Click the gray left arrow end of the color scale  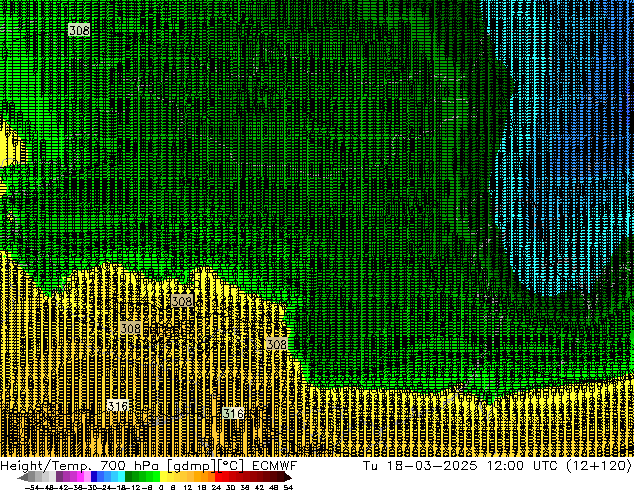point(22,478)
